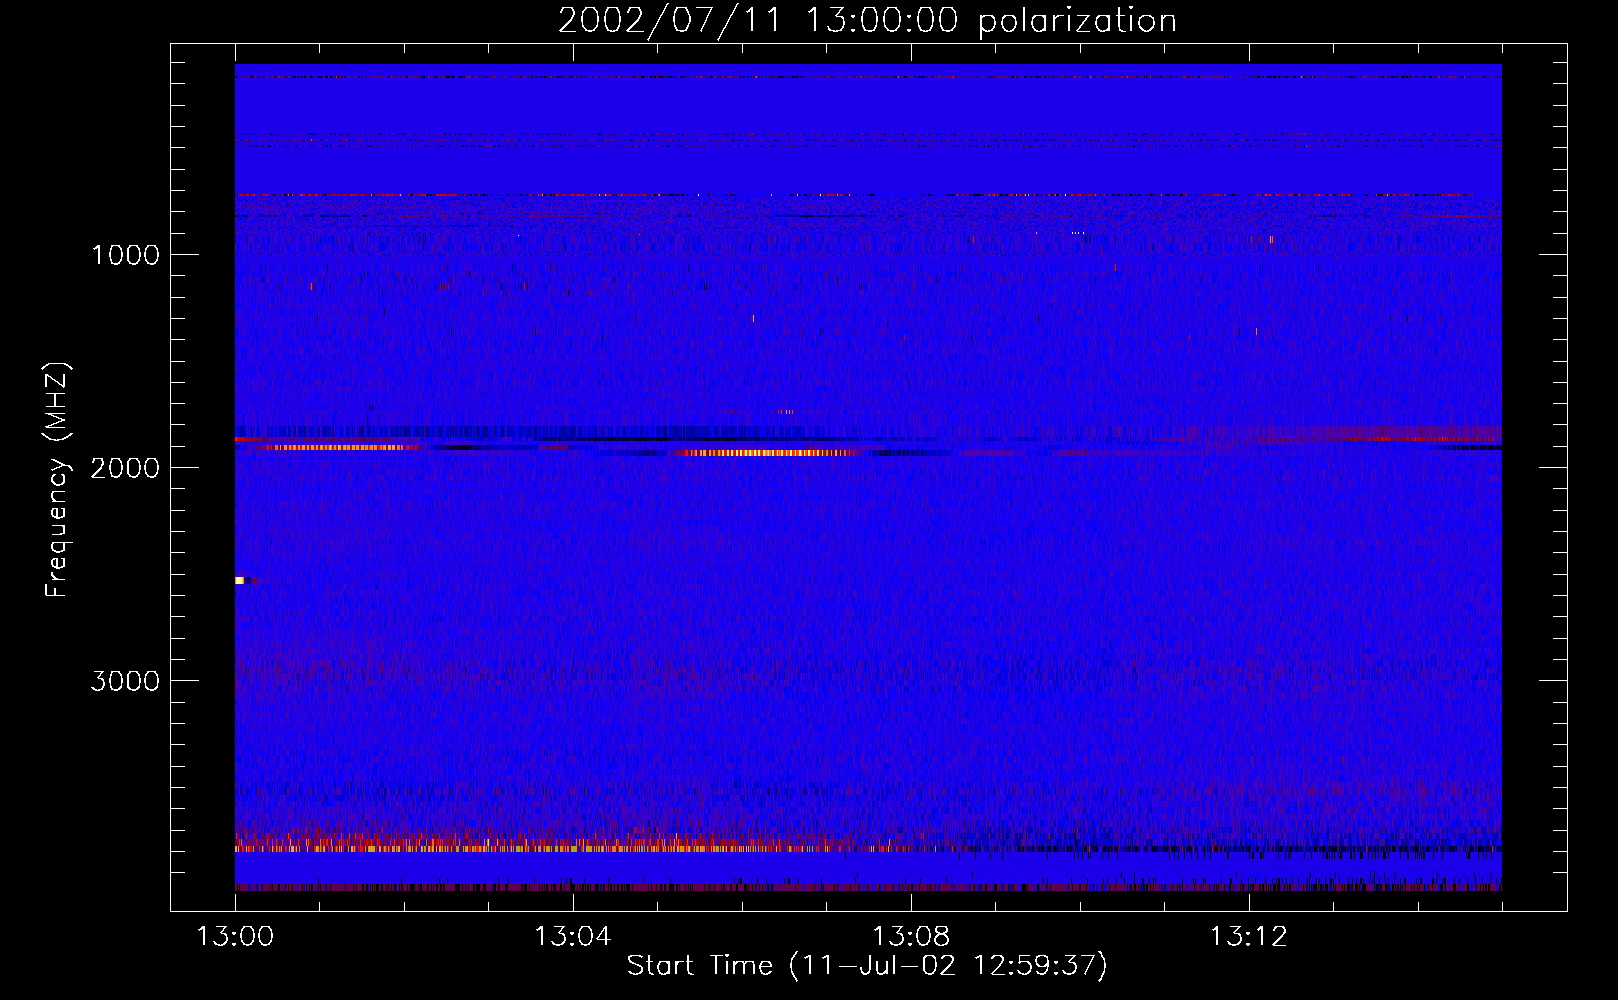
Task: Click the 13:08 time tick label
Action: 910,937
